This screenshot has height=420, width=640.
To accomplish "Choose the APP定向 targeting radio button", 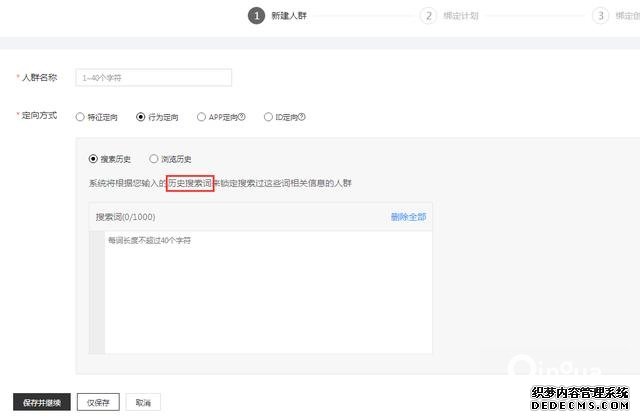I will point(202,117).
